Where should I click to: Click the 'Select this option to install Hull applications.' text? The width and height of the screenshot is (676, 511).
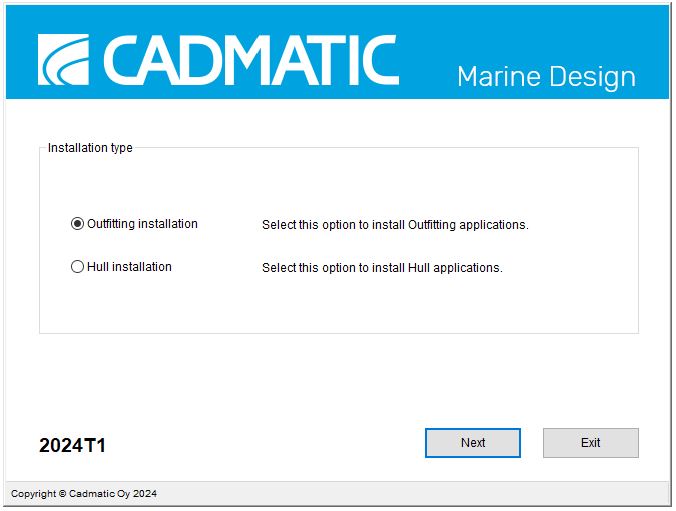pos(382,268)
